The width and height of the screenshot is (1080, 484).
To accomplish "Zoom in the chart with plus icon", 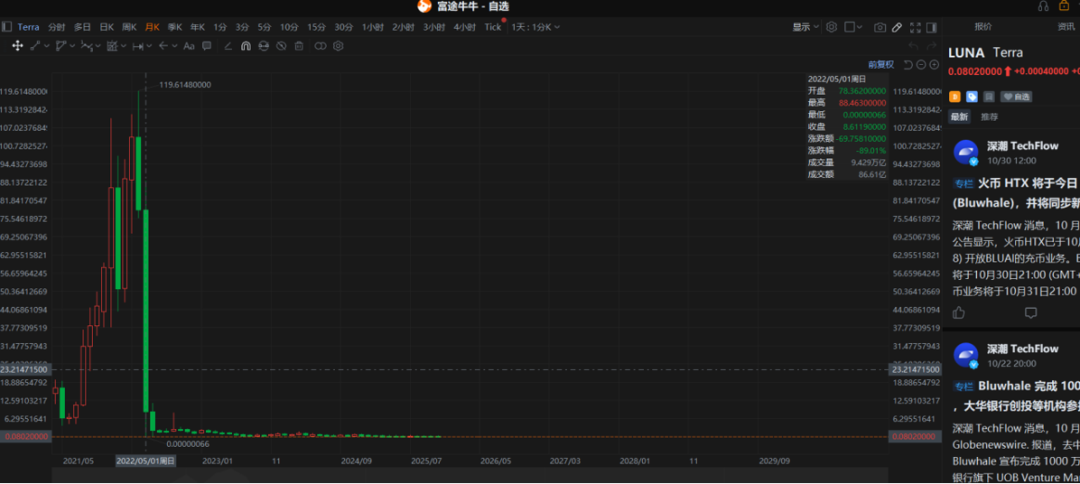I will click(934, 65).
